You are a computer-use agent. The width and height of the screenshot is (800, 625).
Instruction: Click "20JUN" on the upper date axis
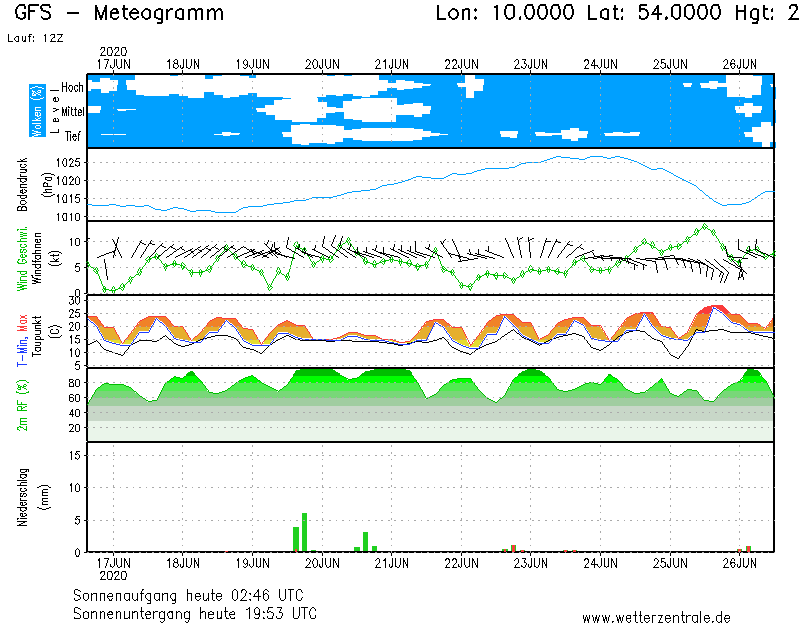(x=322, y=65)
